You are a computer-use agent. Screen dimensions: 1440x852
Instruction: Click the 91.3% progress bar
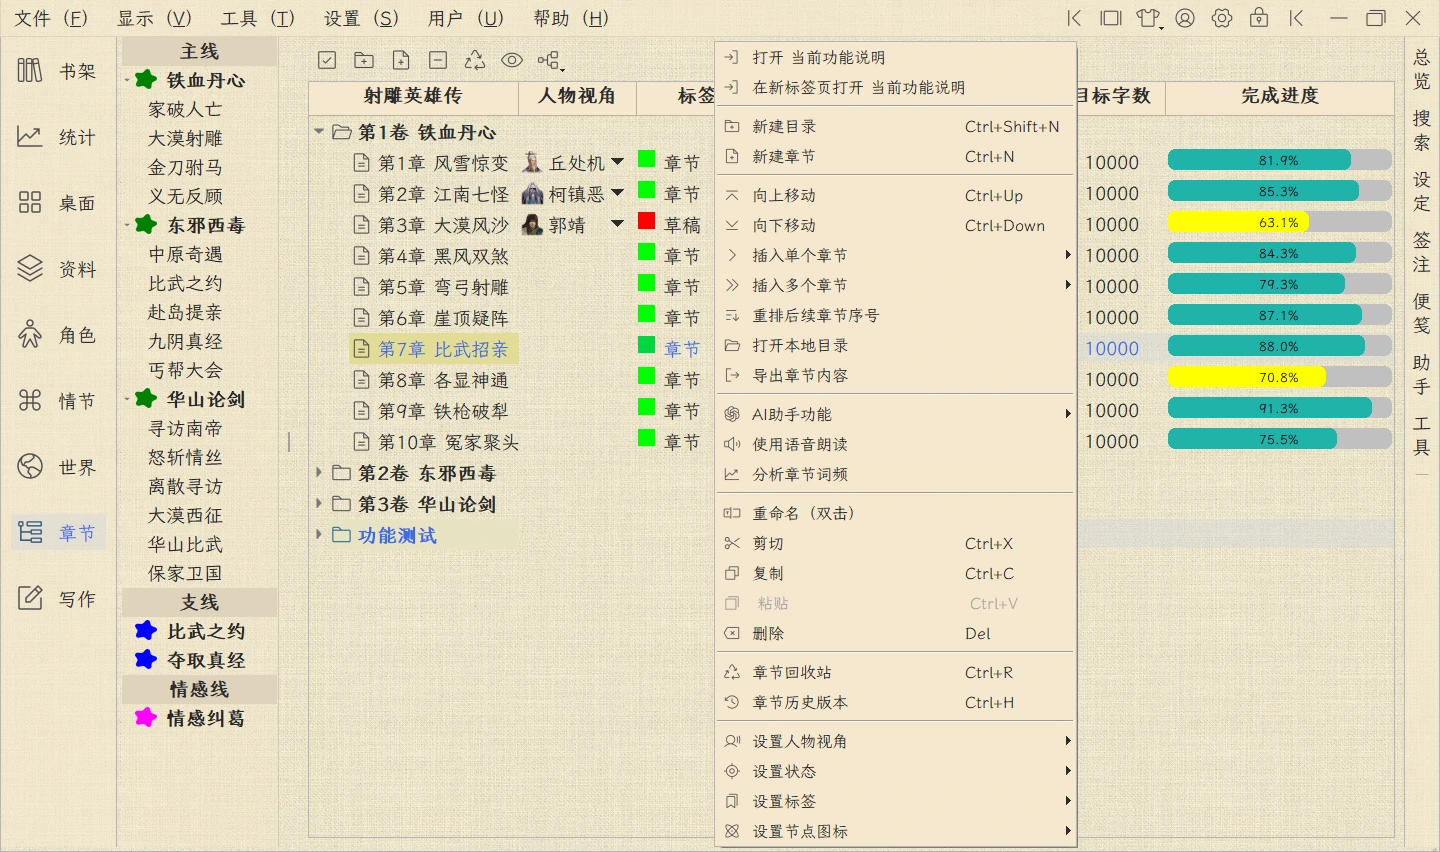(x=1280, y=408)
